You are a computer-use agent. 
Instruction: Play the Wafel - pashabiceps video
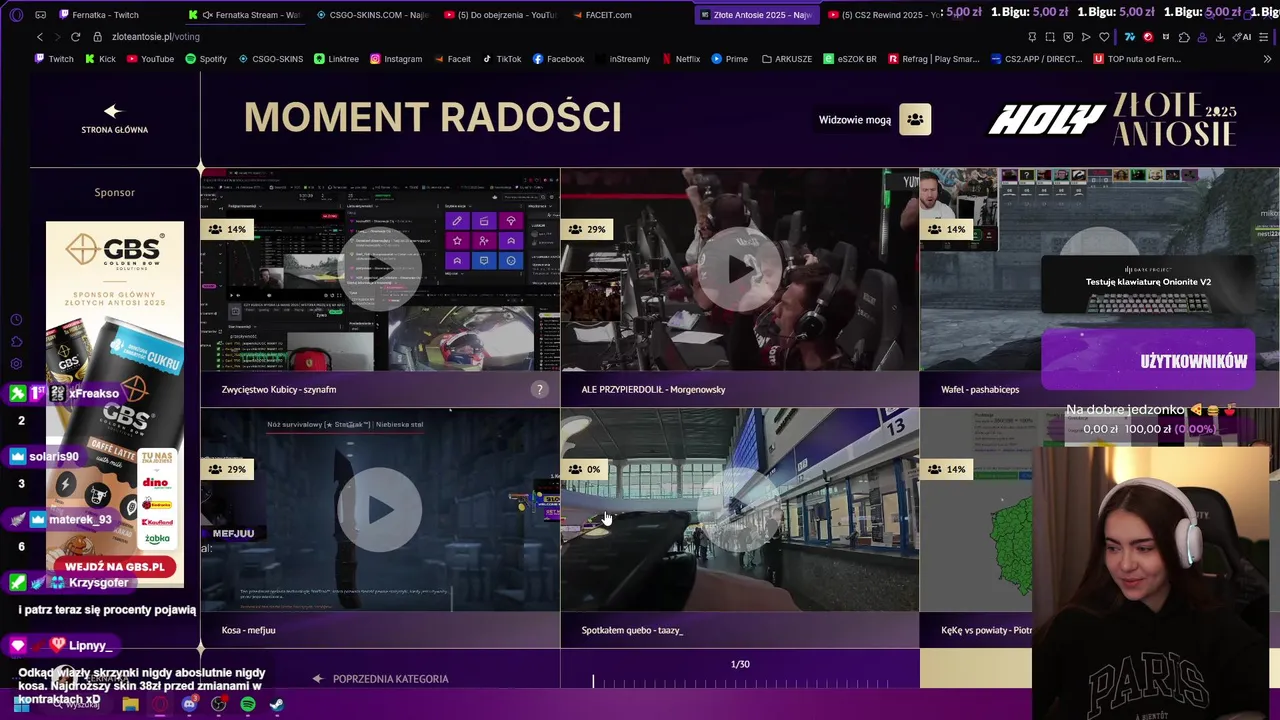[x=1099, y=269]
